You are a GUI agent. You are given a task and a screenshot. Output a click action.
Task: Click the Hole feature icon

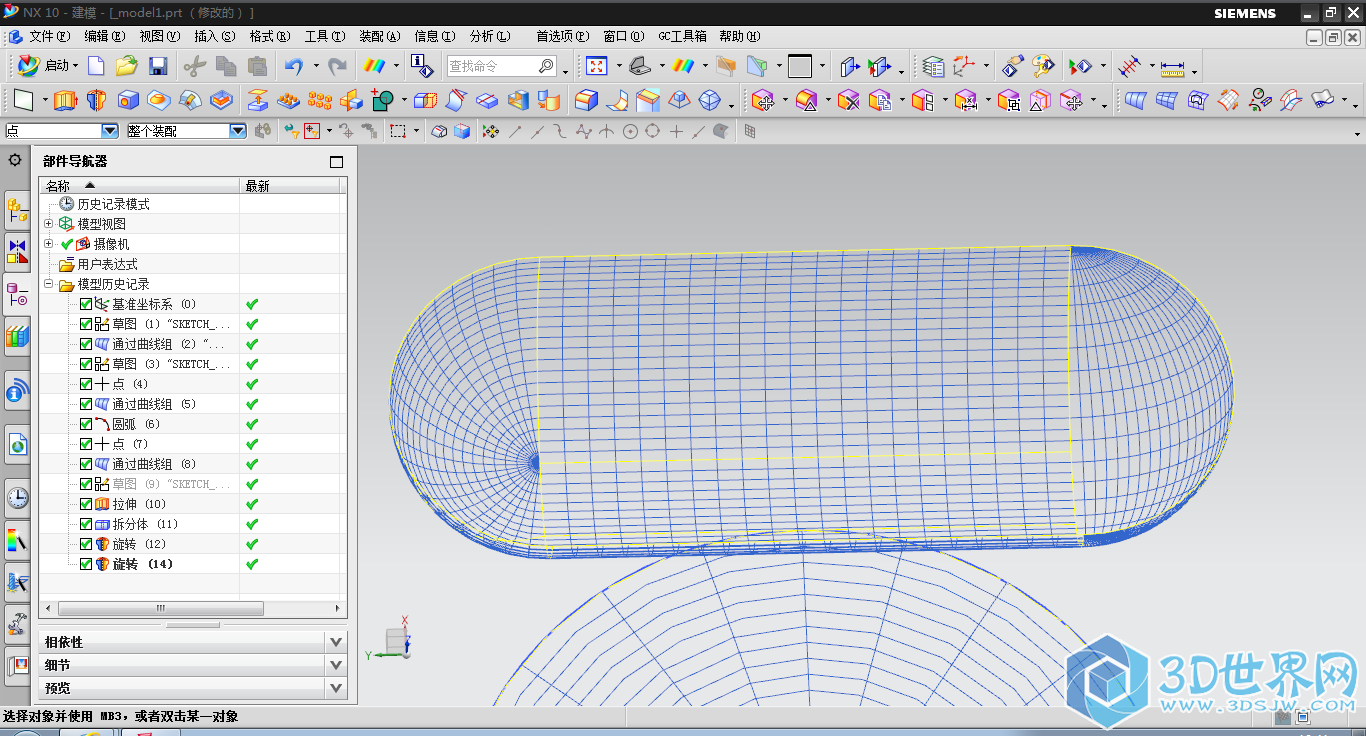128,100
